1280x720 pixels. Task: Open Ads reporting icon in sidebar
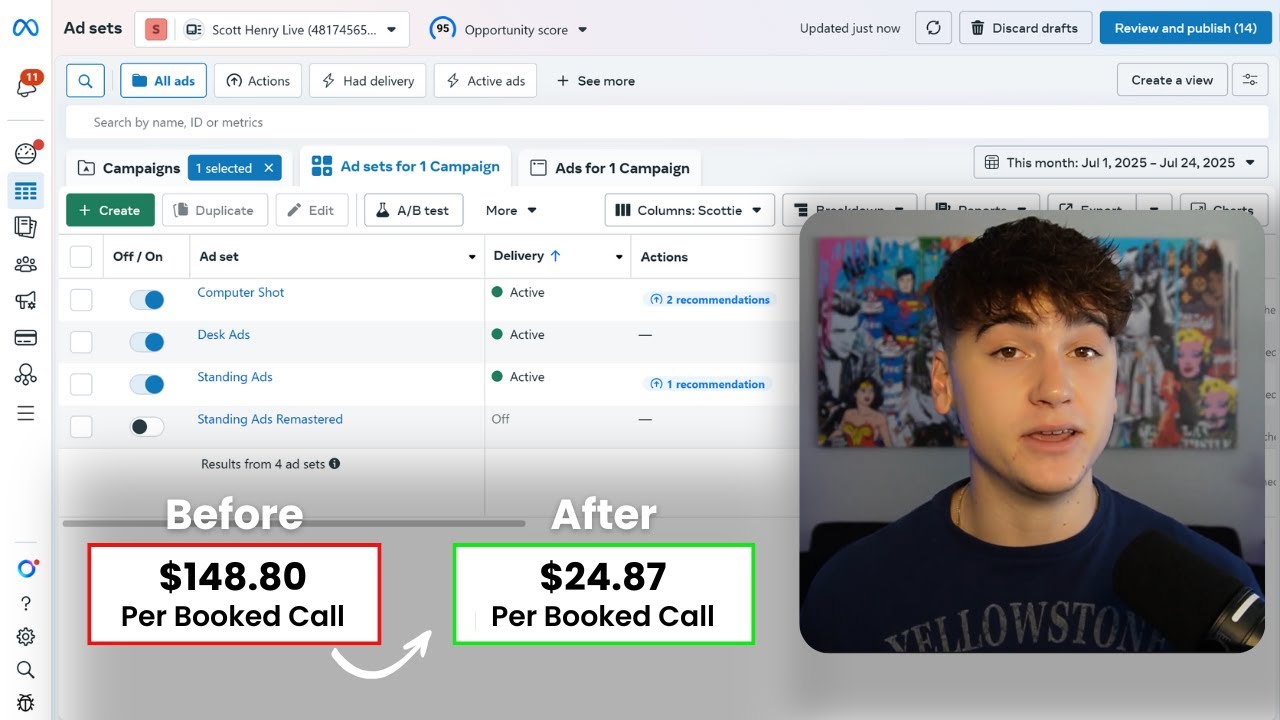(26, 228)
